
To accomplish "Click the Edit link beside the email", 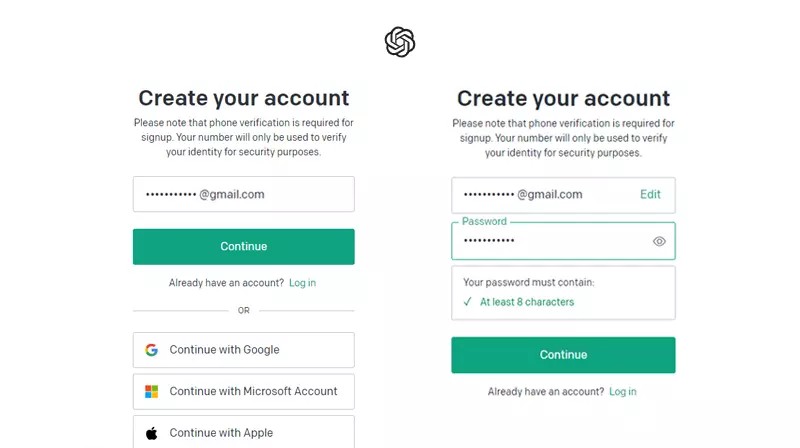I will pyautogui.click(x=650, y=194).
